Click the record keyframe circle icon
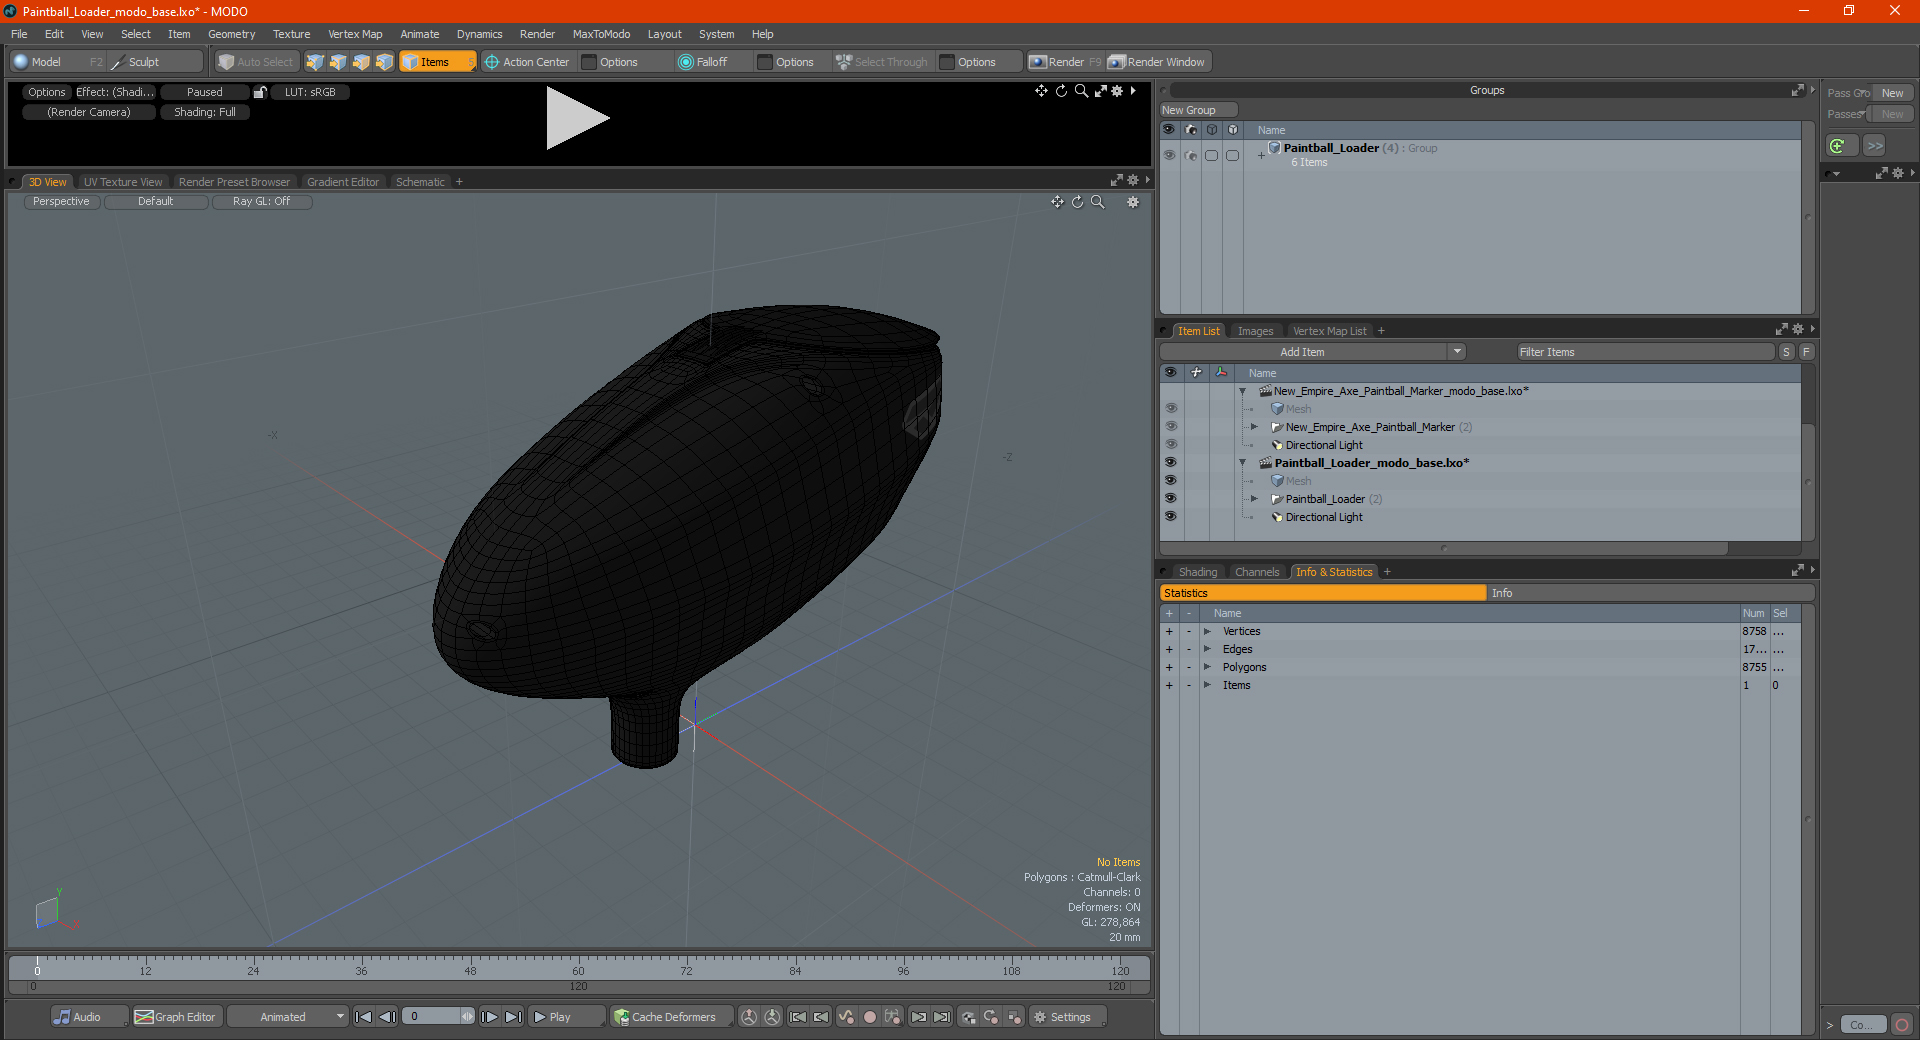This screenshot has width=1920, height=1040. coord(870,1017)
